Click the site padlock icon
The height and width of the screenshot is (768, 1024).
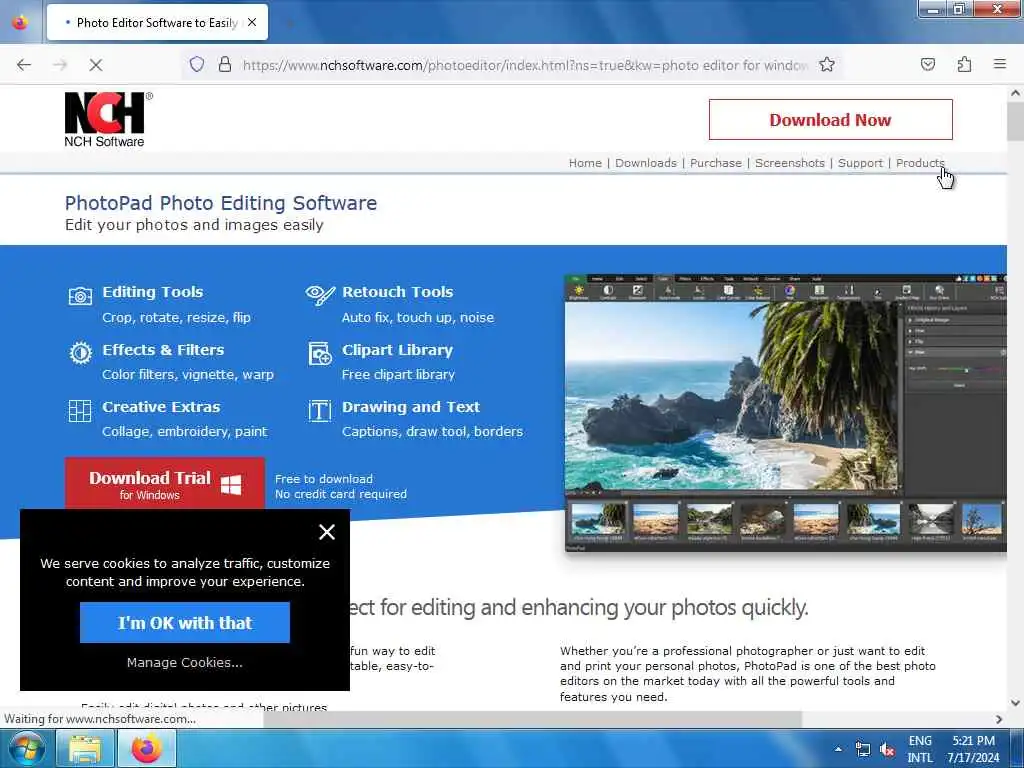tap(225, 64)
